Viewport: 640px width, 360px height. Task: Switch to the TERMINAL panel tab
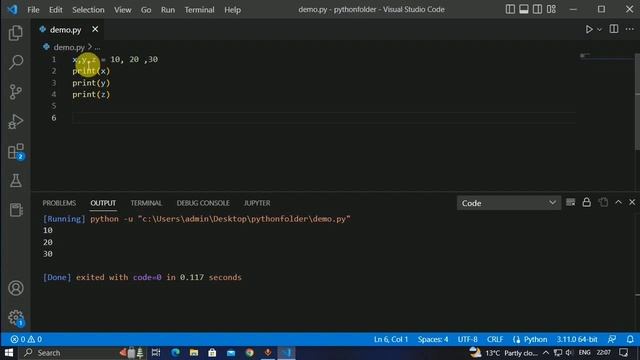tap(146, 203)
